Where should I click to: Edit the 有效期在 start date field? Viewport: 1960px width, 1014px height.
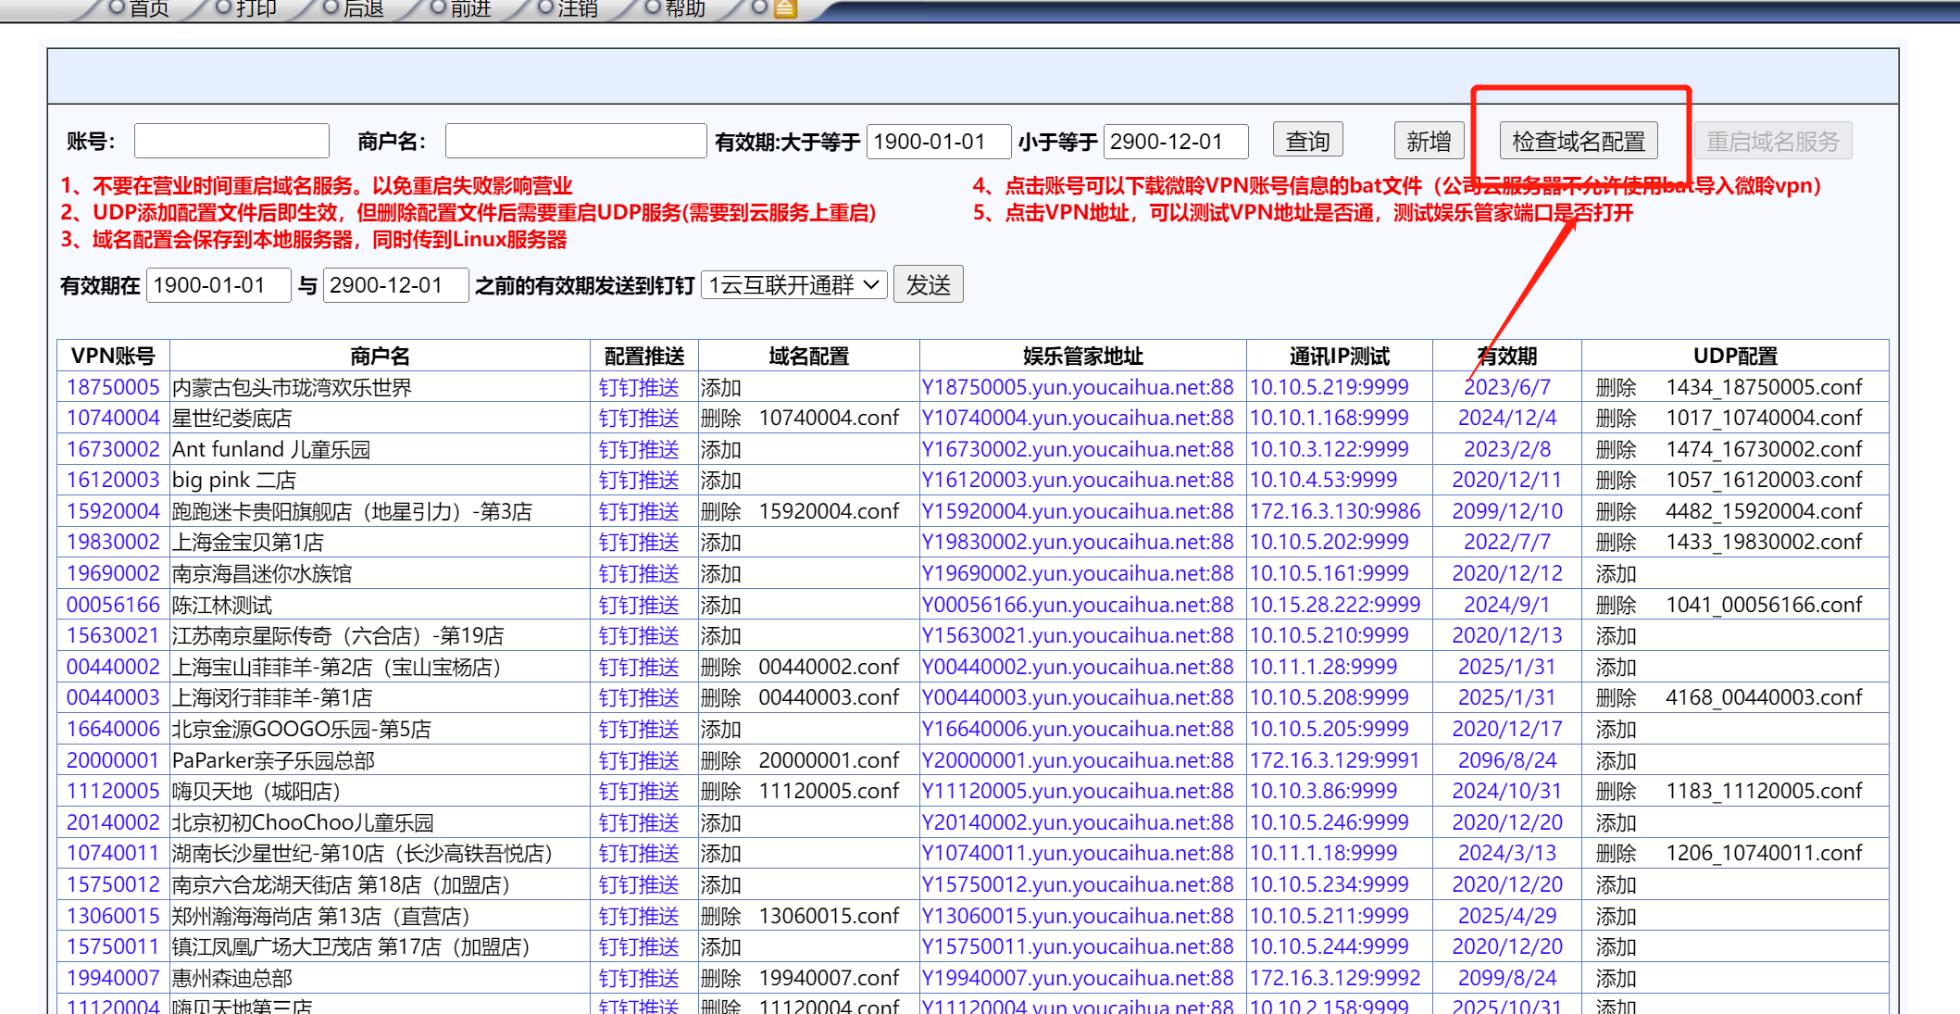tap(218, 285)
